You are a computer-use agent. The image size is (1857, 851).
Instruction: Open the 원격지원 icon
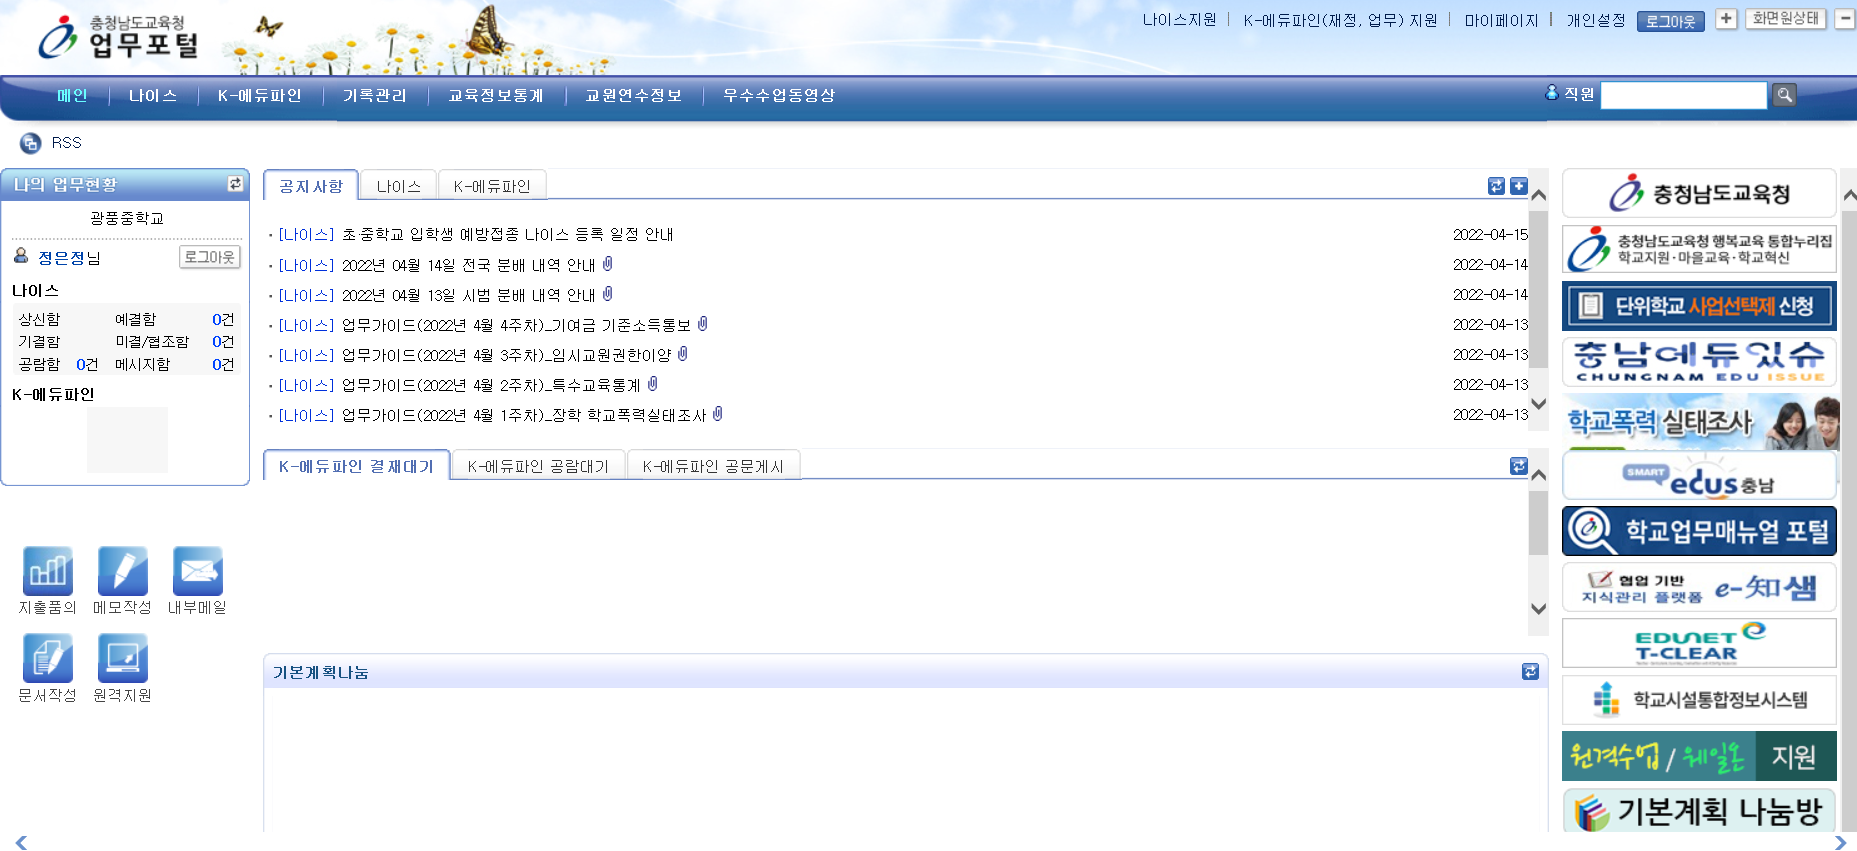pyautogui.click(x=123, y=658)
